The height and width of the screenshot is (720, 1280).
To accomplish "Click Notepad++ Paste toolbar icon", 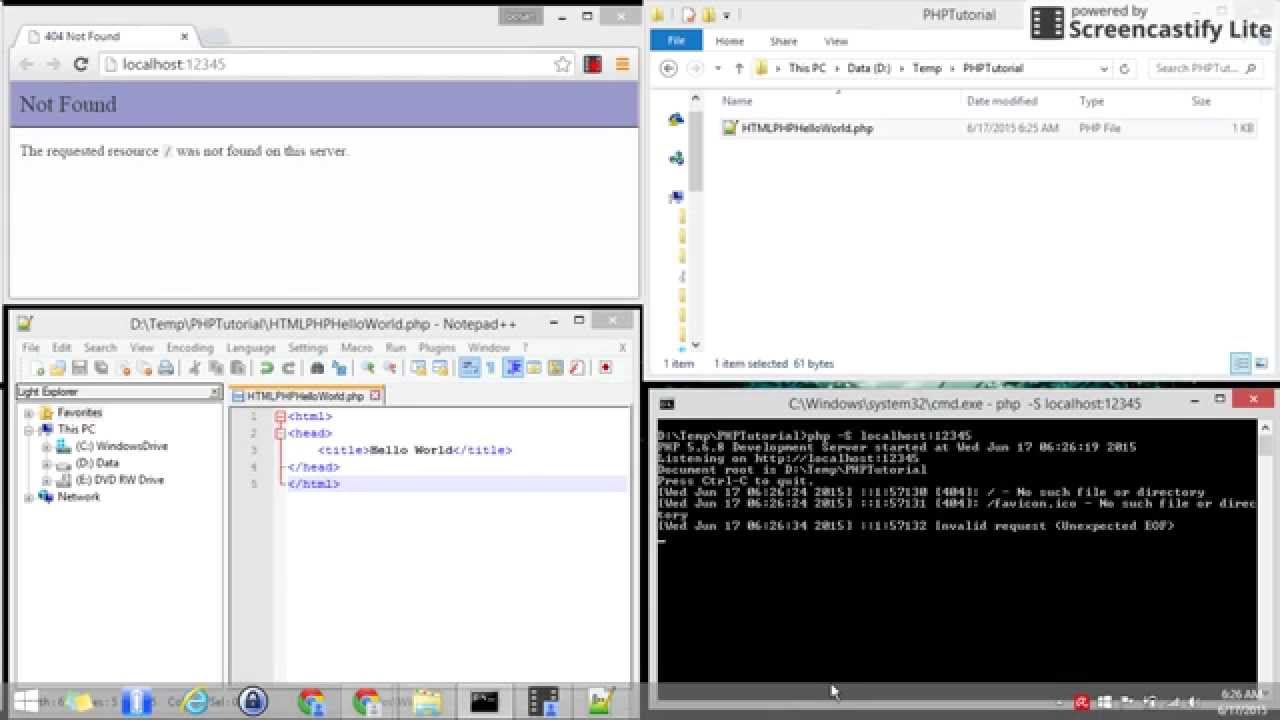I will point(237,368).
